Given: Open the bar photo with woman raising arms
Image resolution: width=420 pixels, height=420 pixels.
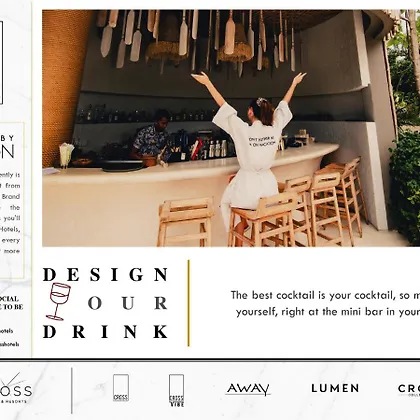Looking at the screenshot, I should 231,128.
